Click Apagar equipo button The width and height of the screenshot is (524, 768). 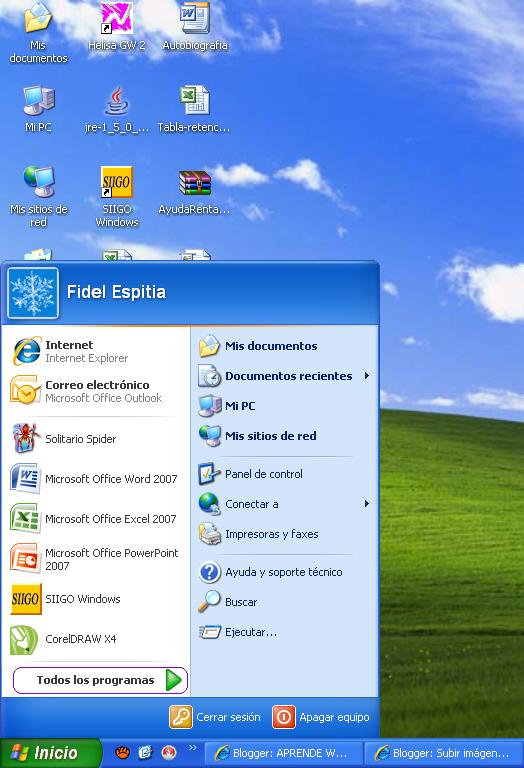pyautogui.click(x=321, y=717)
